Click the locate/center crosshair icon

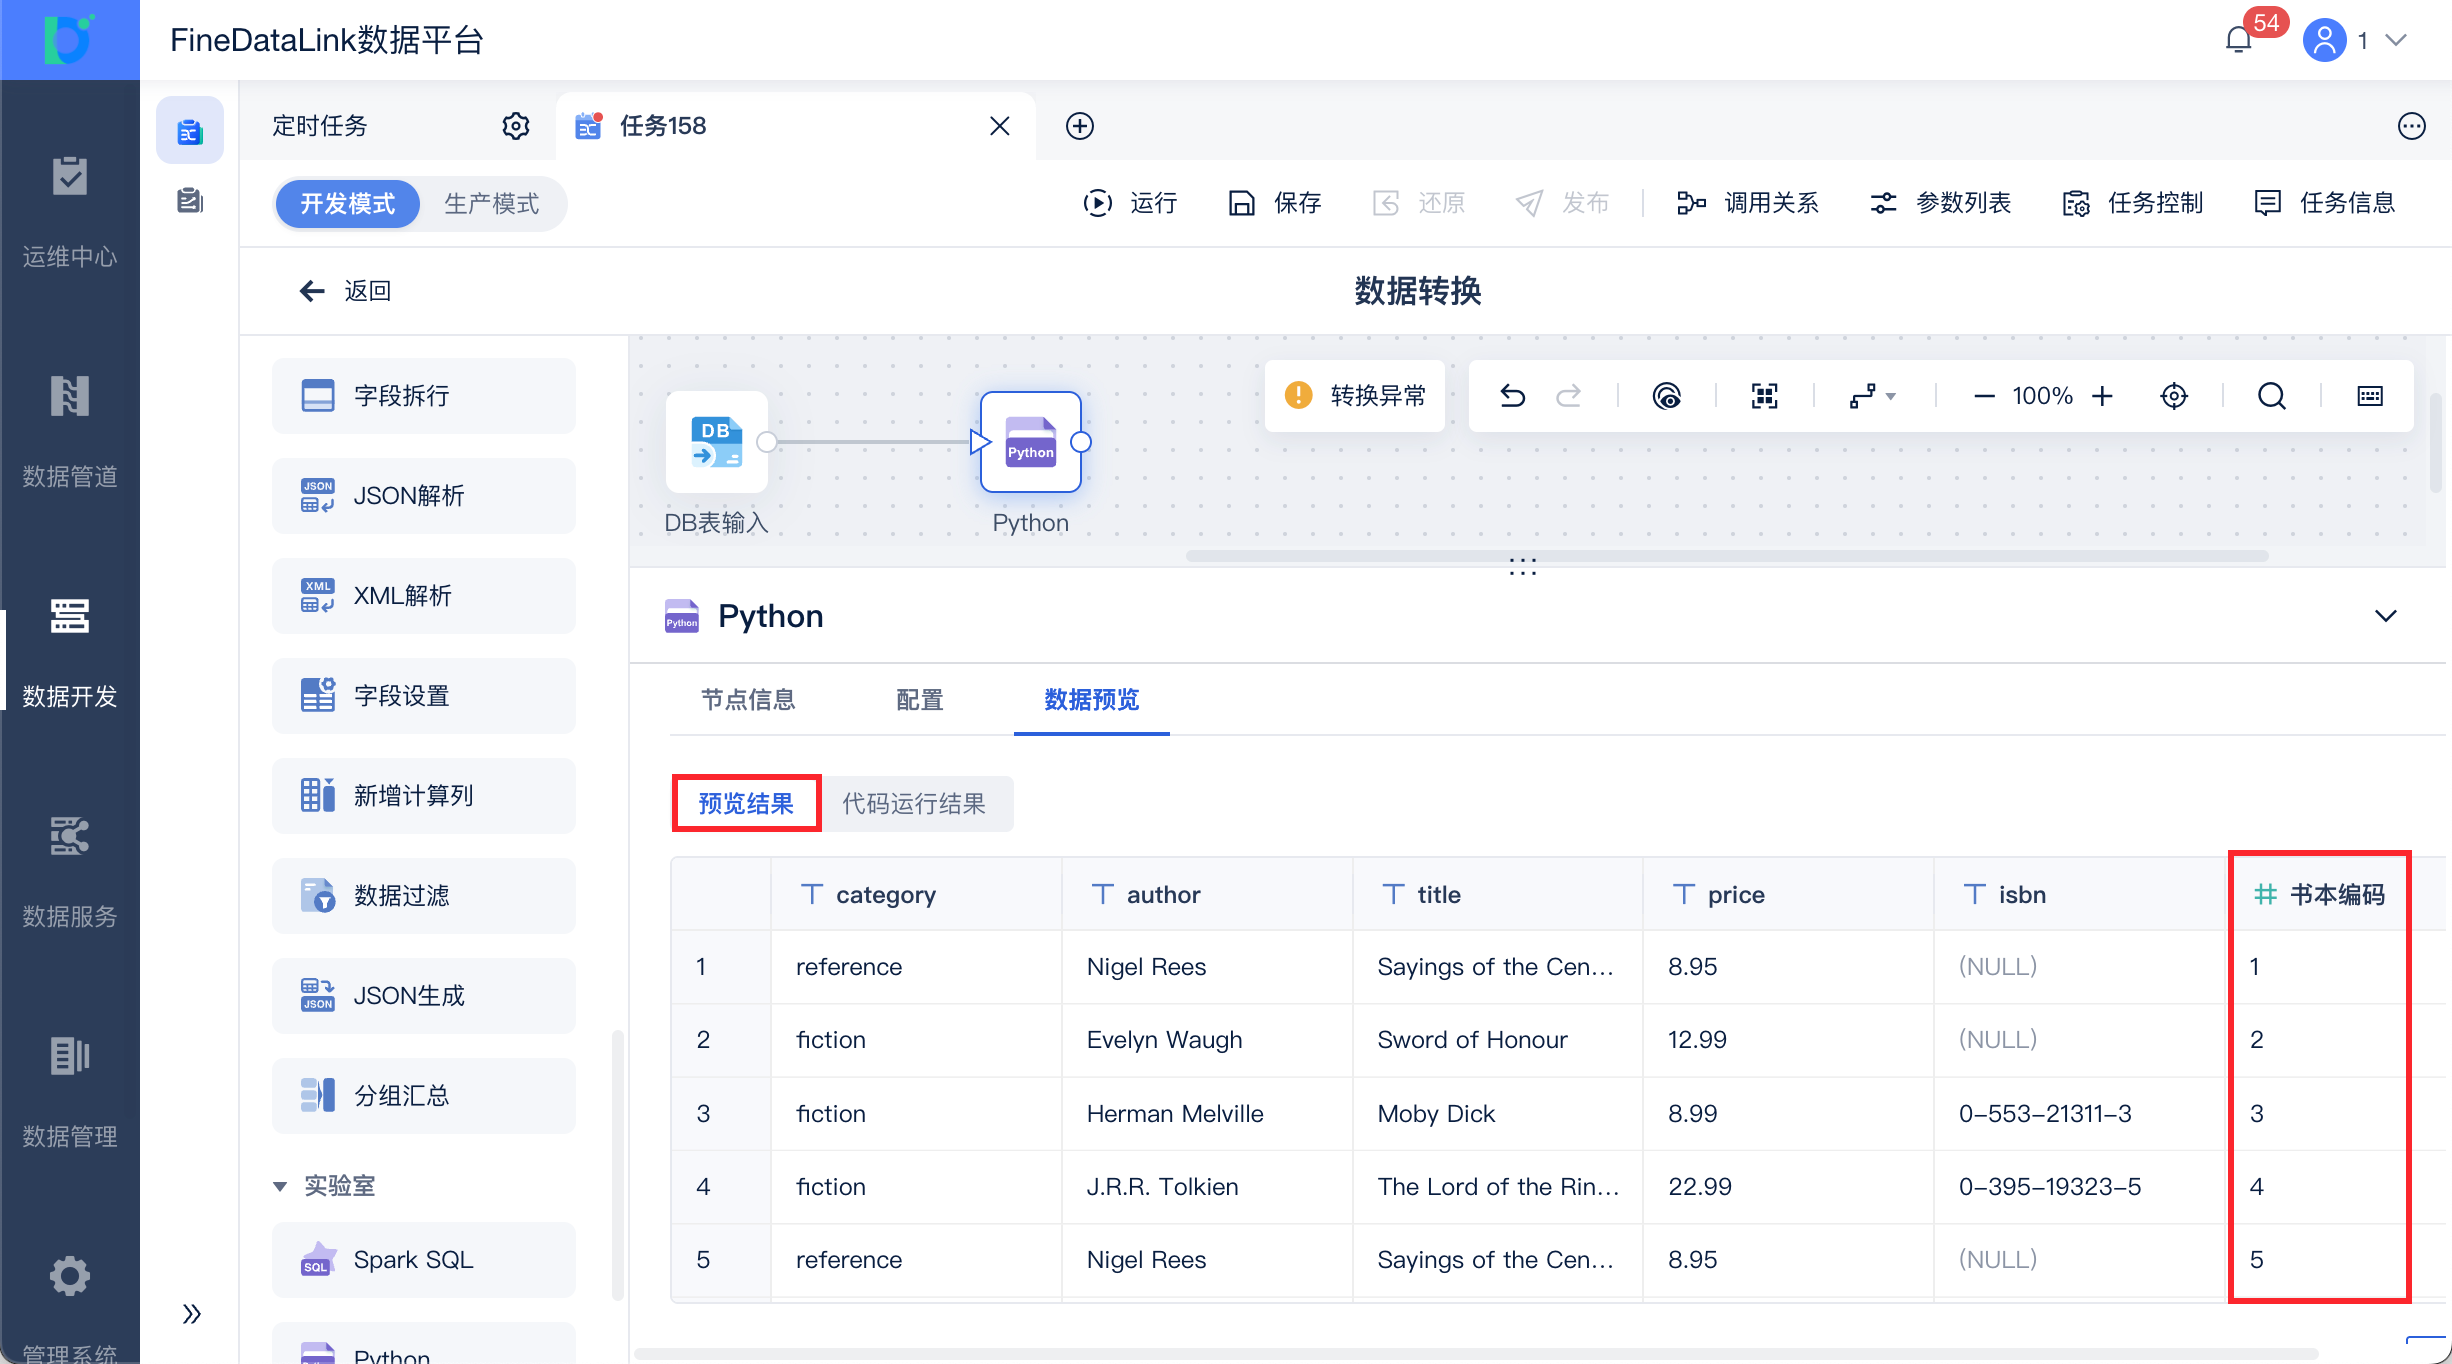2173,396
